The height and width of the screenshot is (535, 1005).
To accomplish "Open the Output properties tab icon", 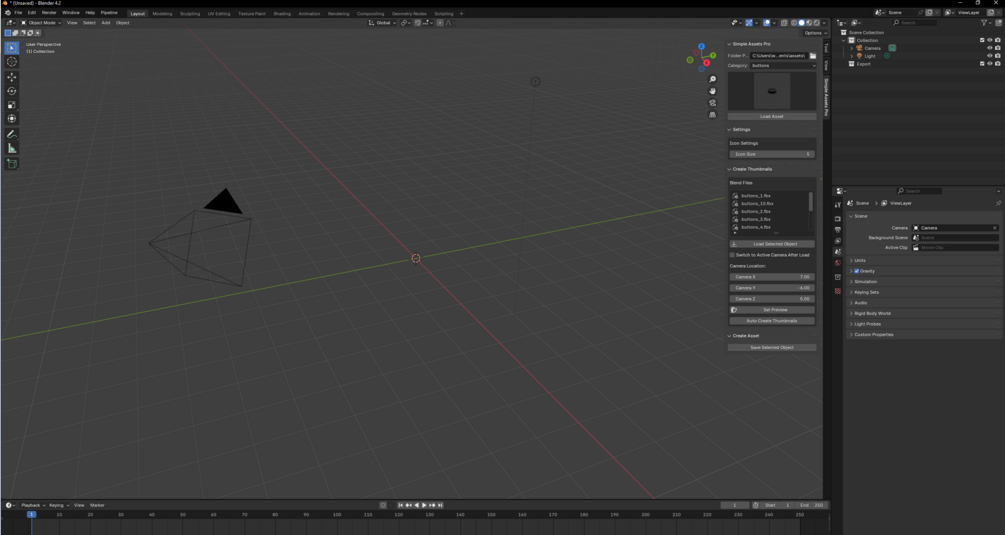I will pyautogui.click(x=838, y=230).
